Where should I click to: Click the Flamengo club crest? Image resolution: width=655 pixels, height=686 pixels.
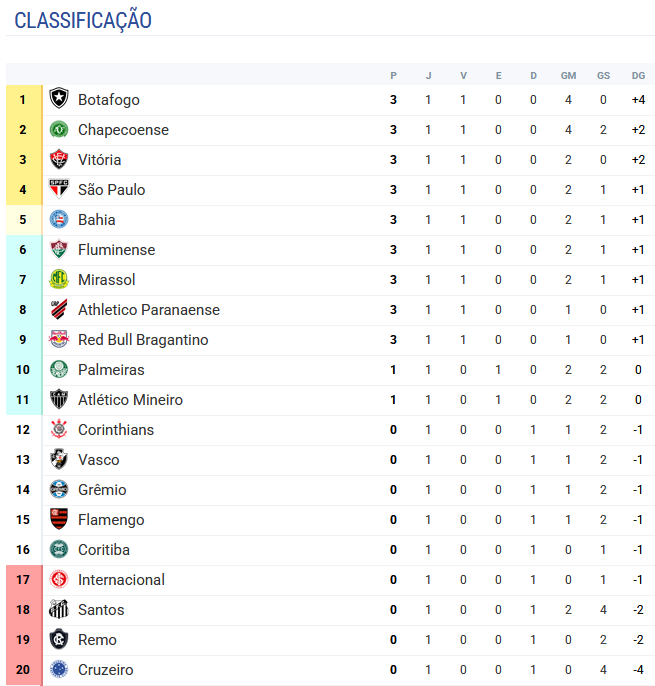tap(59, 520)
